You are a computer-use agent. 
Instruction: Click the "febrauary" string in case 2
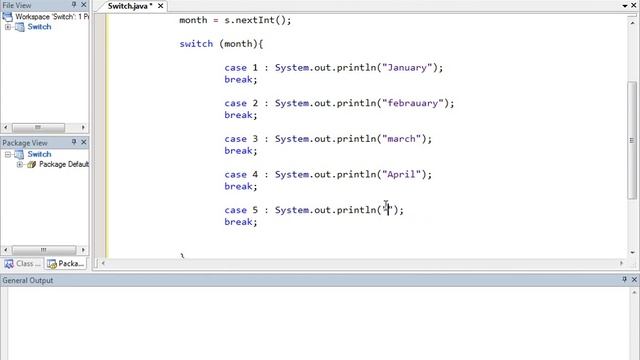coord(412,103)
